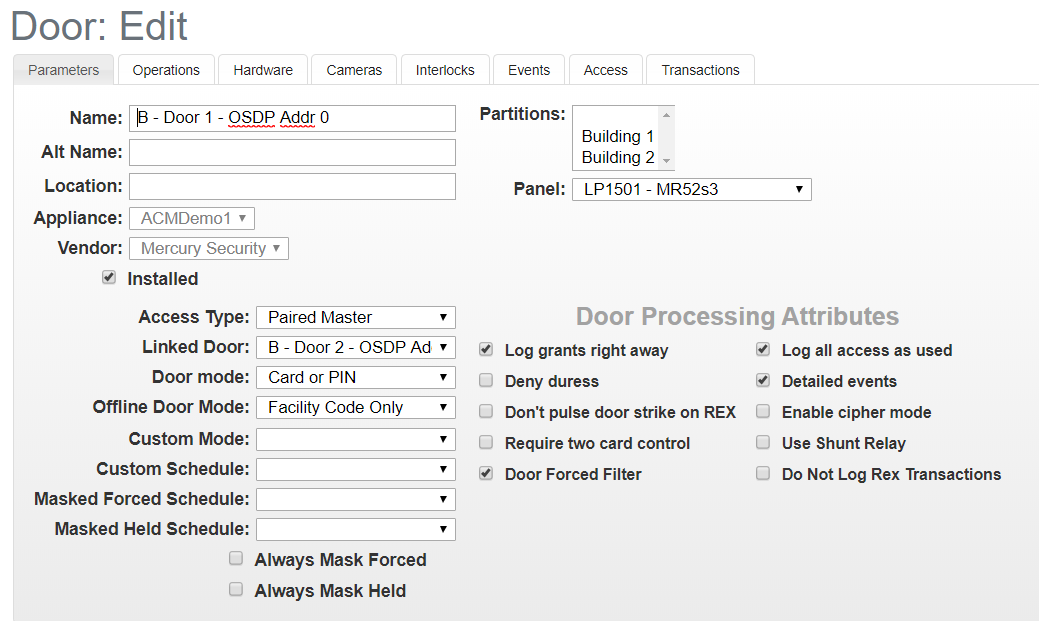Open the Hardware tab
Image resolution: width=1039 pixels, height=621 pixels.
(x=262, y=69)
